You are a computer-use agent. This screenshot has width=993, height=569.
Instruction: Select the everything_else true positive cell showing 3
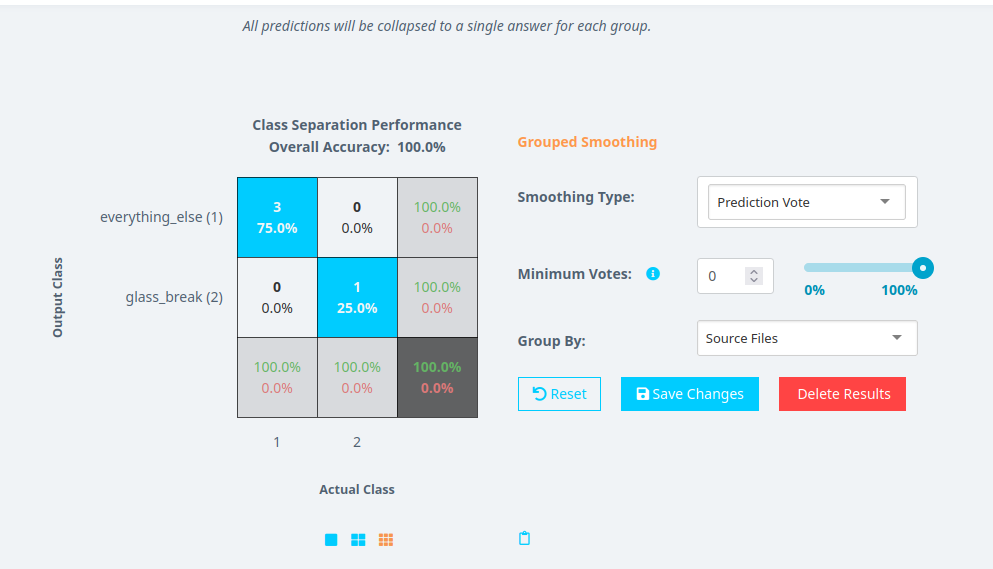pyautogui.click(x=277, y=217)
